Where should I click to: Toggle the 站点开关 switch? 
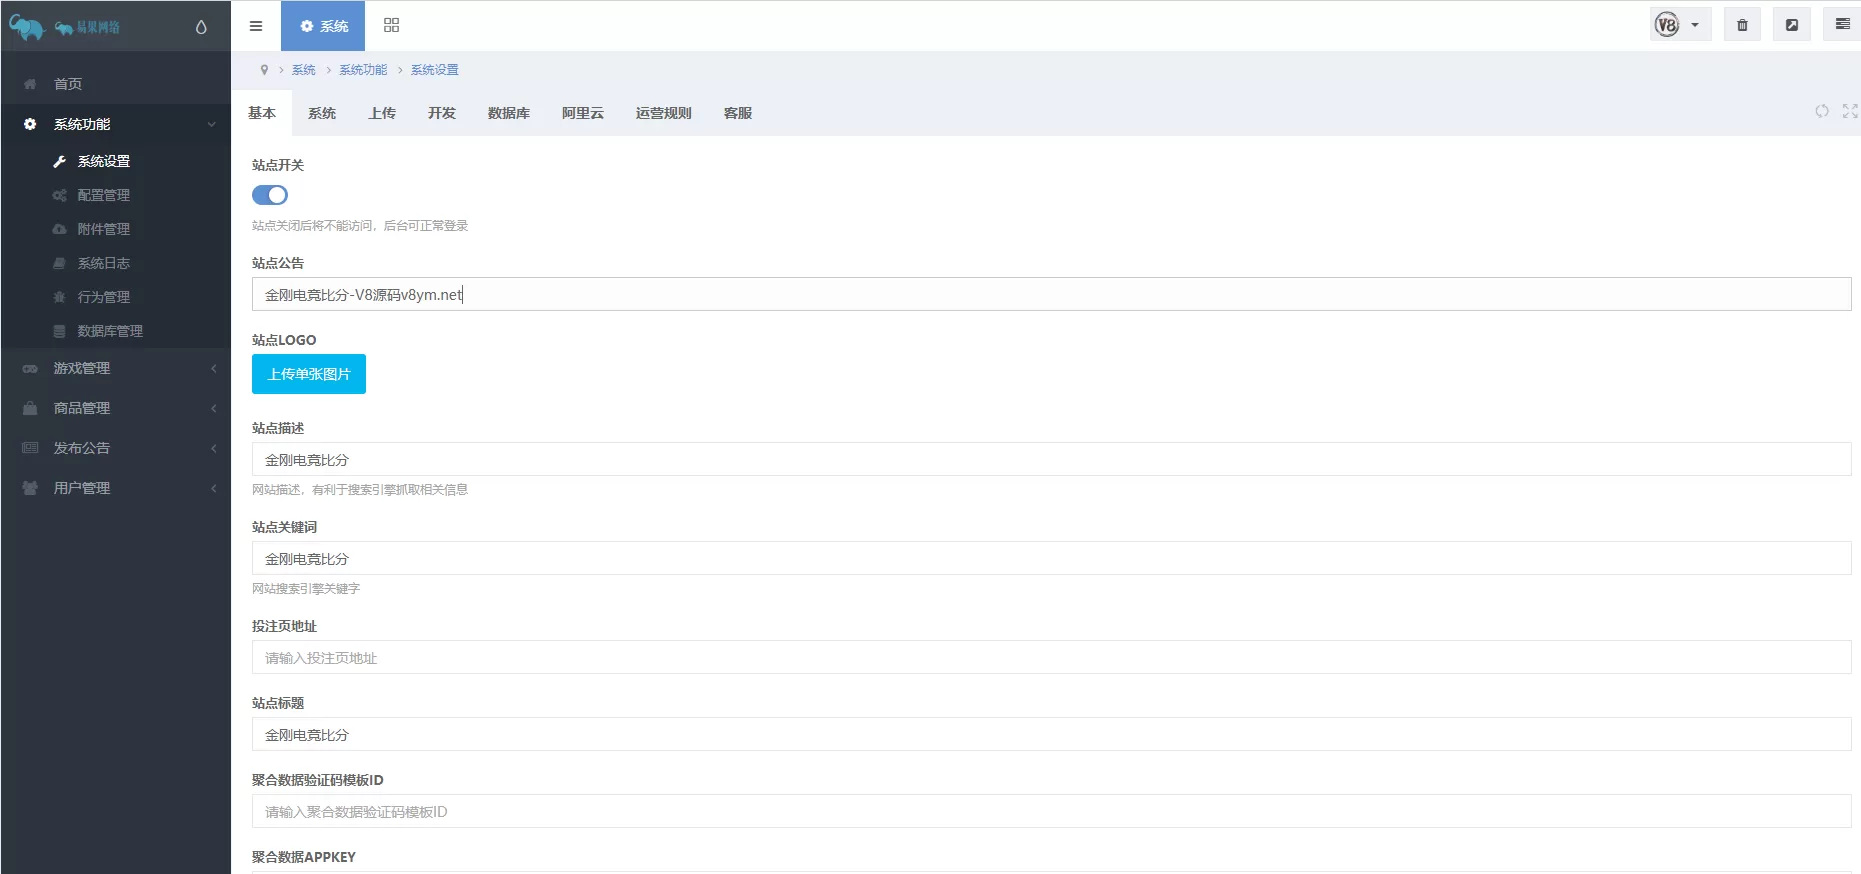coord(270,195)
